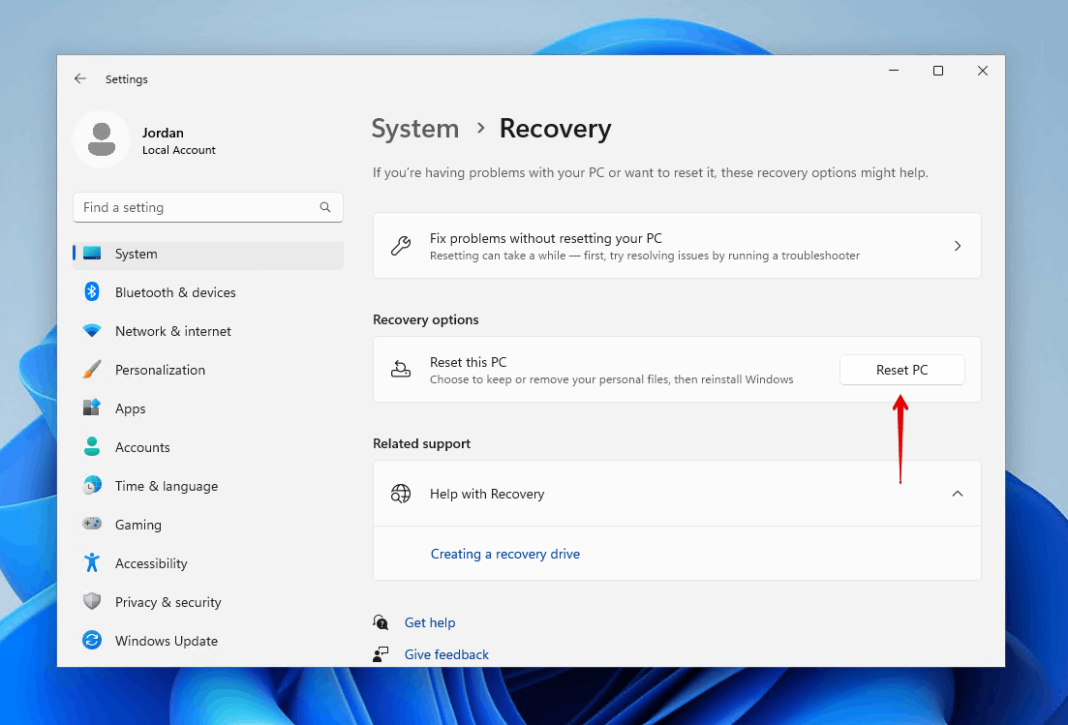The width and height of the screenshot is (1068, 725).
Task: Open Network & internet settings via its globe icon
Action: pos(91,331)
